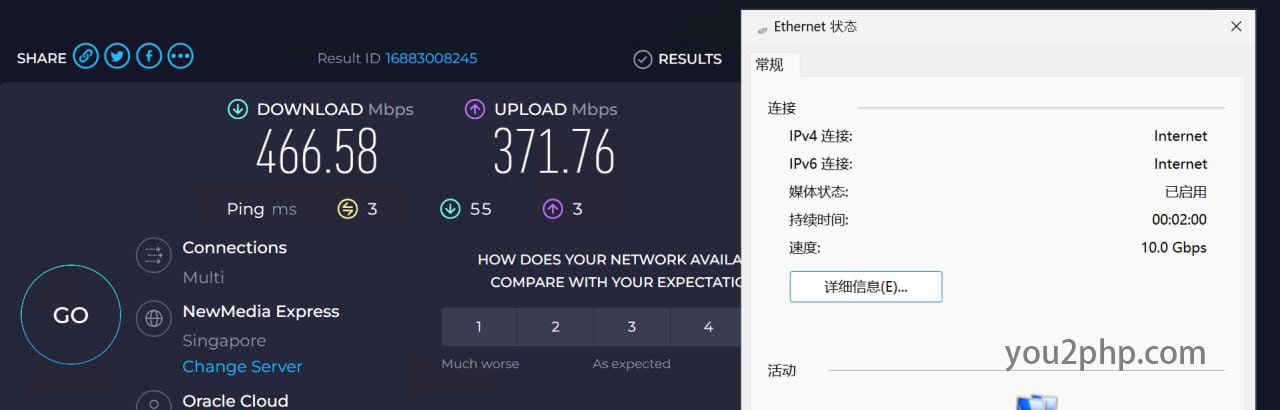This screenshot has width=1280, height=410.
Task: Share result on Twitter icon
Action: [x=118, y=57]
